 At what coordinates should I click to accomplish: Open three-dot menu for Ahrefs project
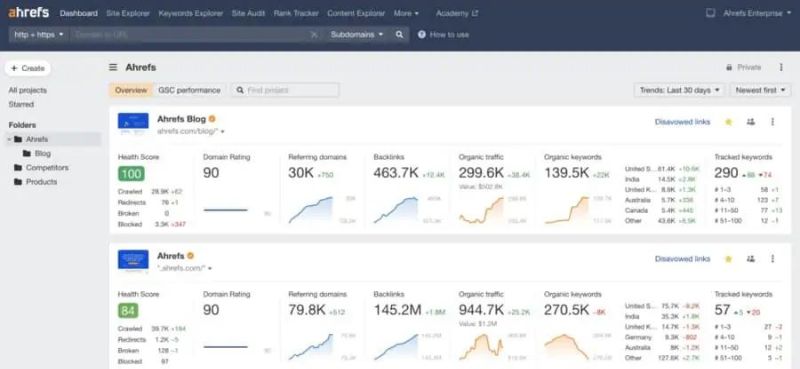(x=772, y=259)
